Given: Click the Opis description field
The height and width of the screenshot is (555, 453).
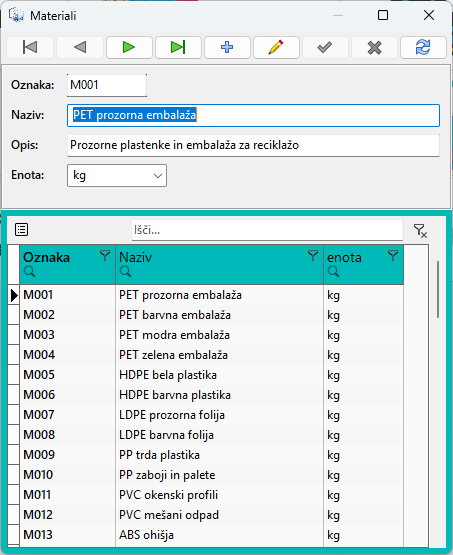Looking at the screenshot, I should click(253, 145).
